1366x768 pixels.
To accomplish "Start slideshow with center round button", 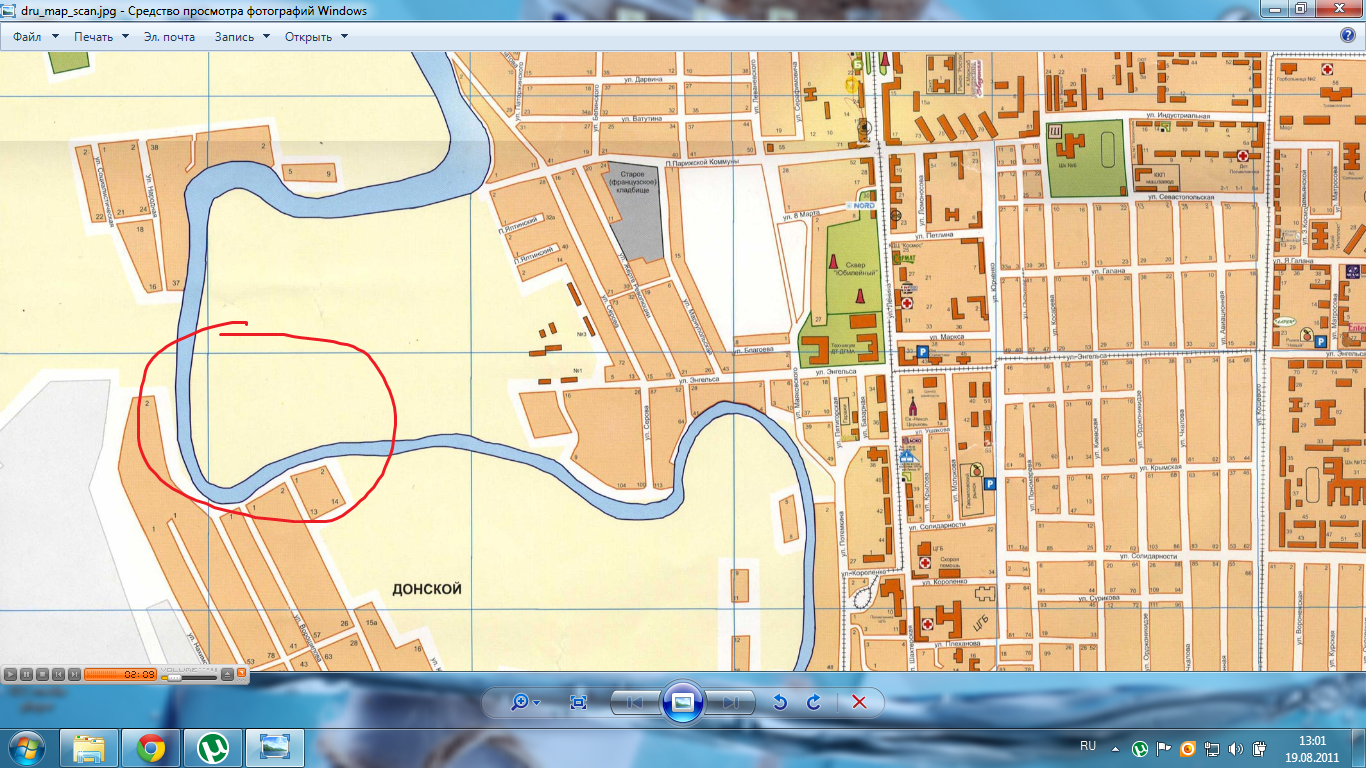I will [x=683, y=702].
